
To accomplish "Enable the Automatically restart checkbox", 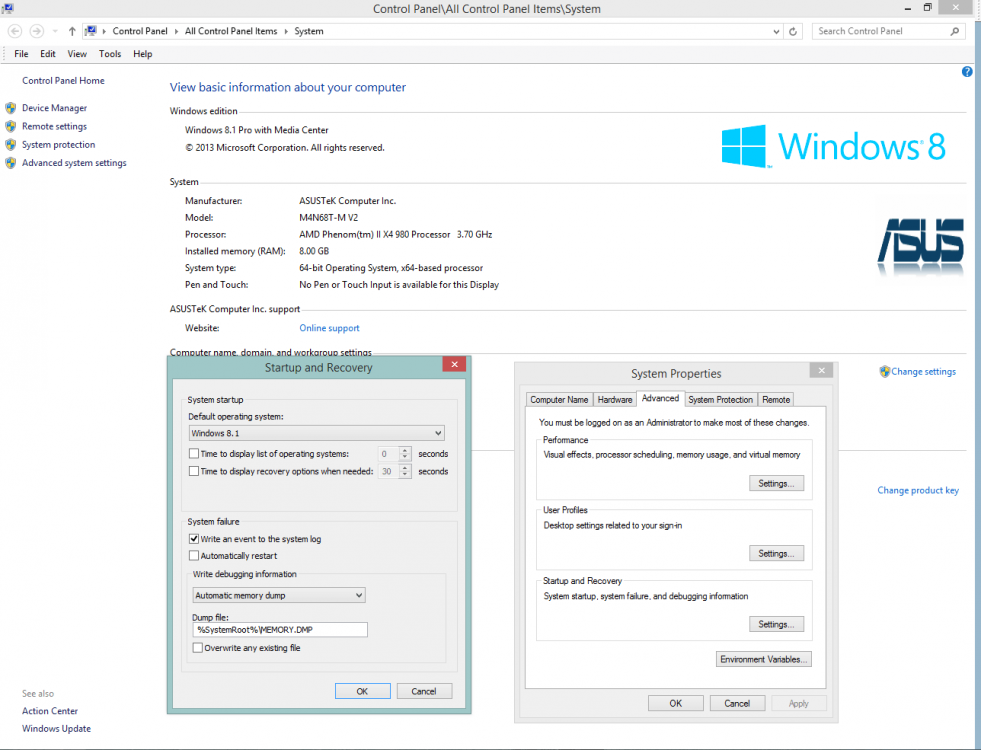I will click(194, 555).
